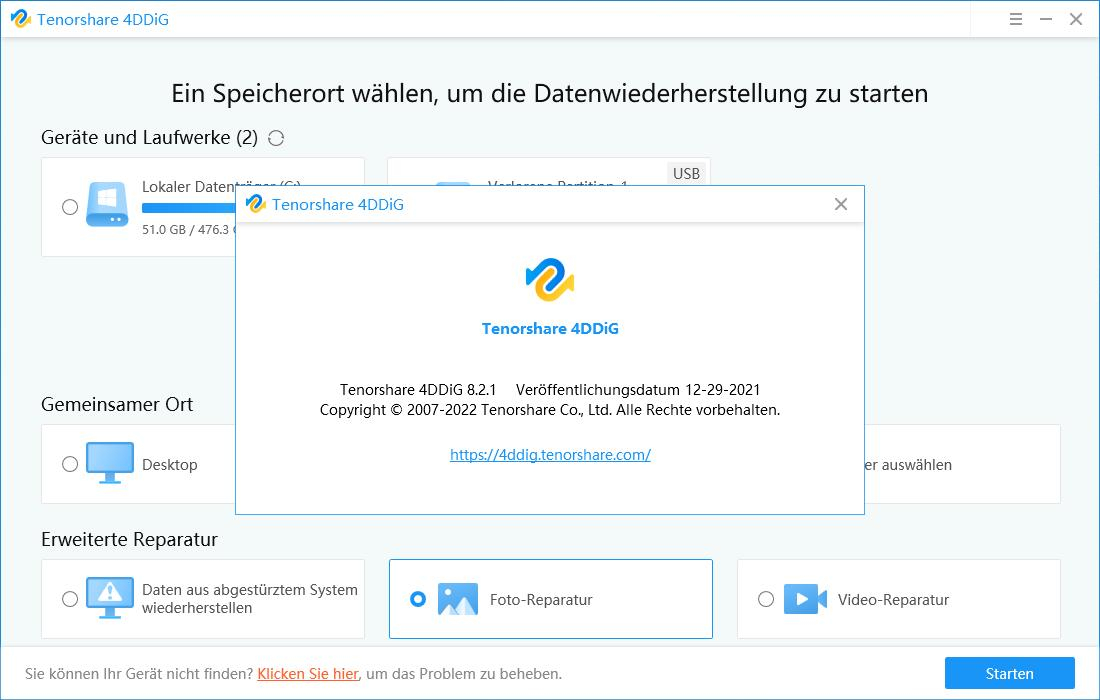1100x700 pixels.
Task: Open the hamburger menu
Action: click(1015, 18)
